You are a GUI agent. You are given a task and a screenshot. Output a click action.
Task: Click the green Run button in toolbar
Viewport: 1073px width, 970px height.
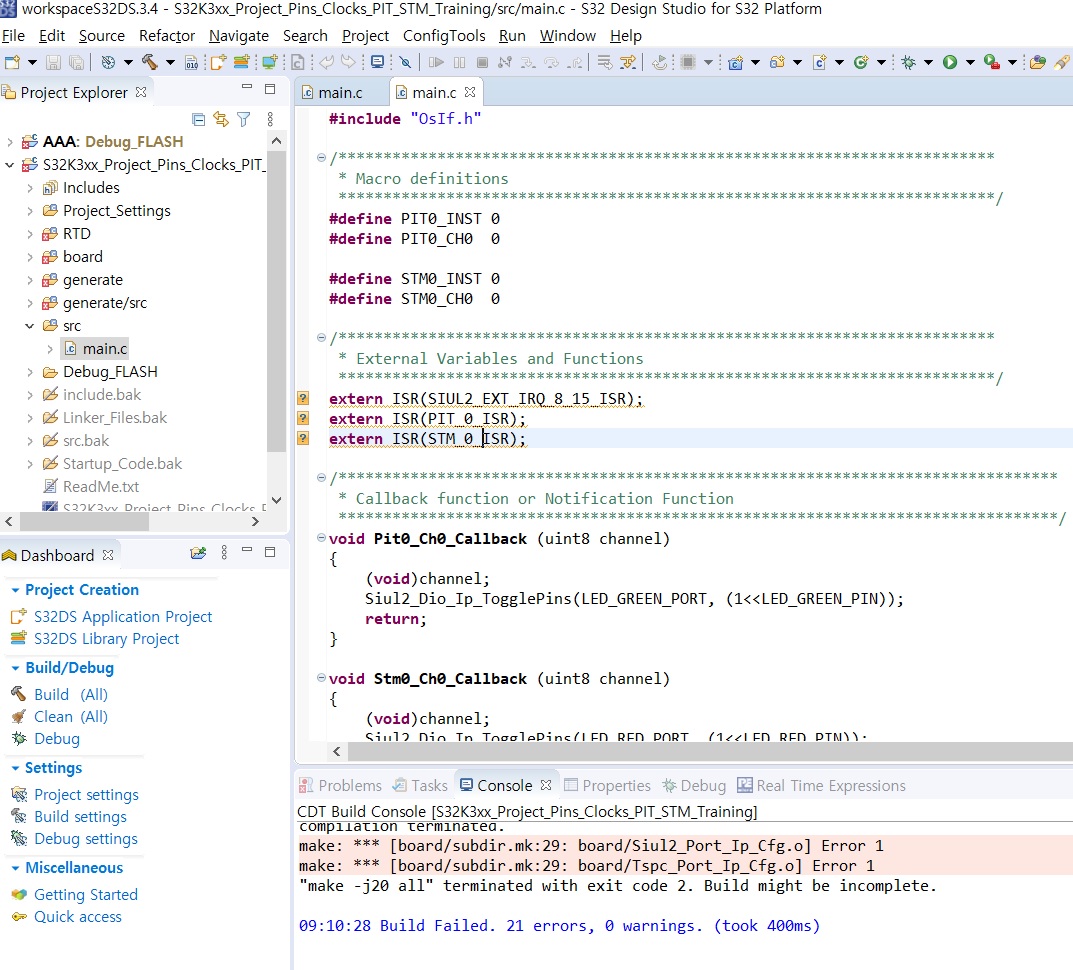[x=949, y=62]
